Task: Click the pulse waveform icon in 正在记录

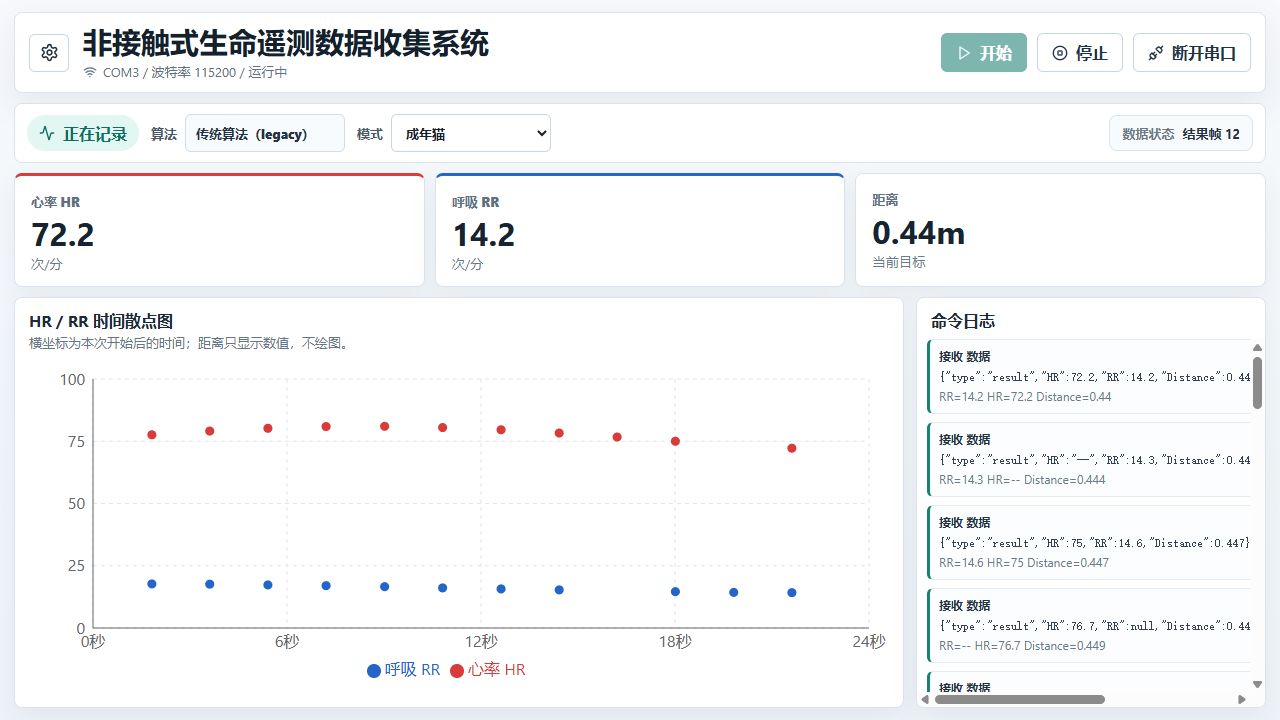Action: pos(47,134)
